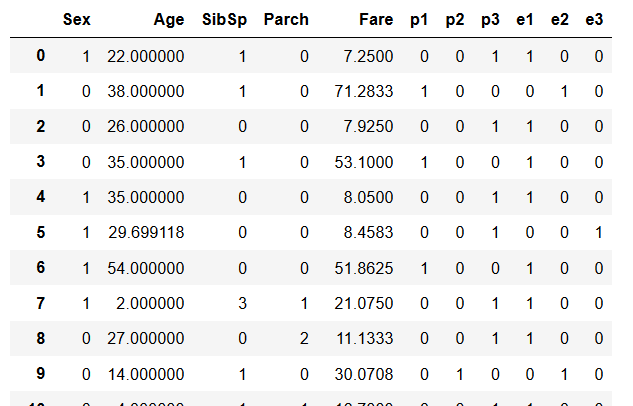Click Fare value 53.1000
633x406 pixels.
click(364, 162)
